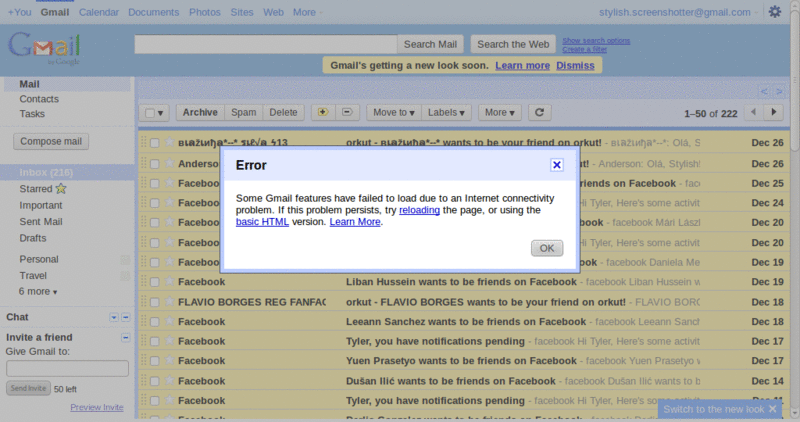800x422 pixels.
Task: Star the Yuen Prasetyo Facebook message
Action: [169, 360]
